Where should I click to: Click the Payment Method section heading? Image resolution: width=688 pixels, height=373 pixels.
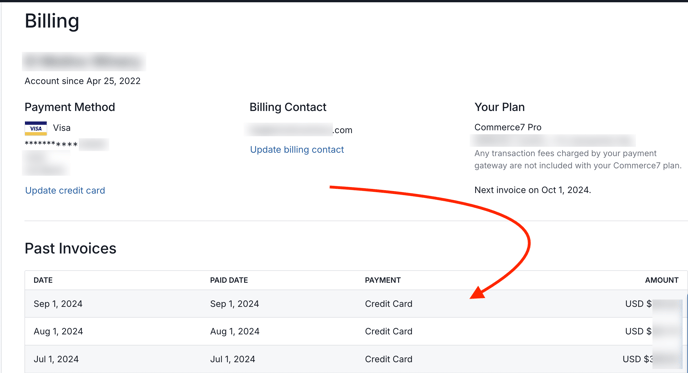click(70, 107)
